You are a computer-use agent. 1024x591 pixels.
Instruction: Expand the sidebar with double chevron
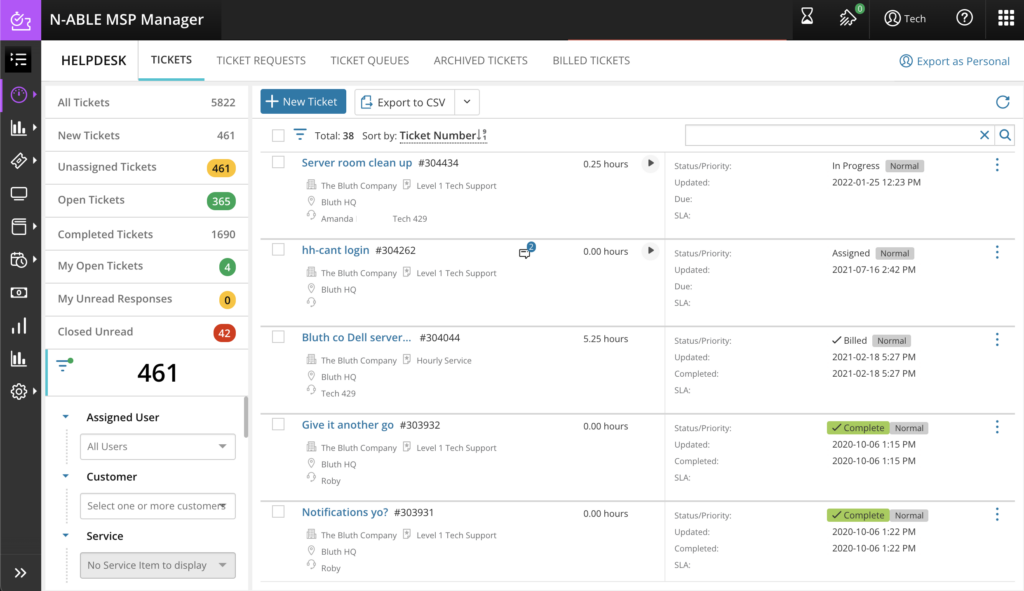20,573
